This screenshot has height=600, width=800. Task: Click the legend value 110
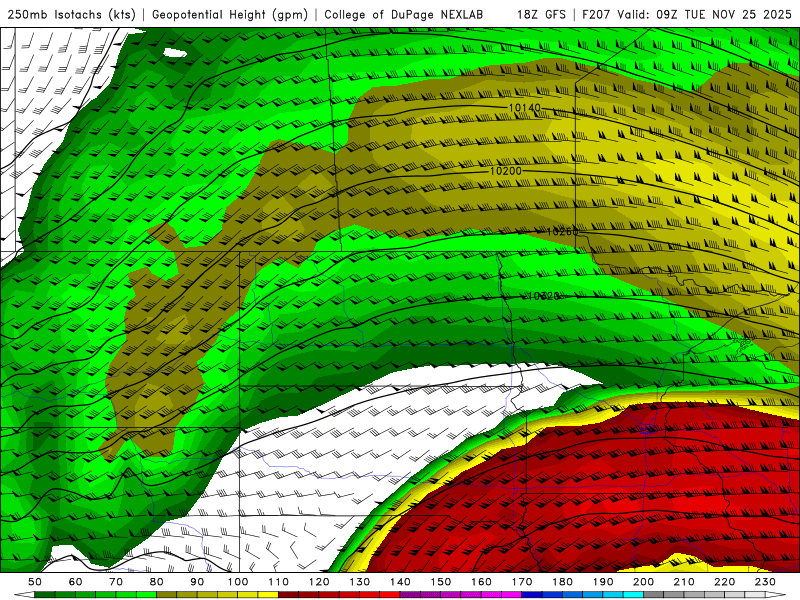[278, 582]
